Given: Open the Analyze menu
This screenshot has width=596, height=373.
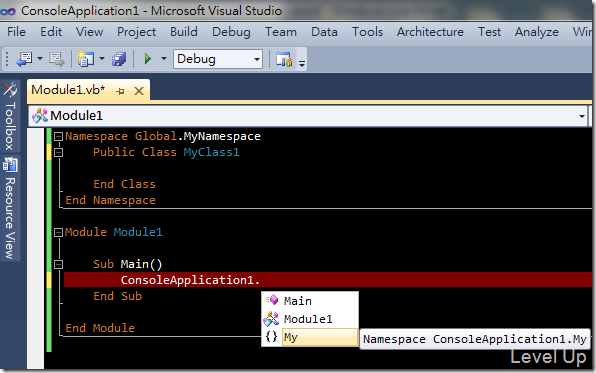Looking at the screenshot, I should tap(537, 32).
